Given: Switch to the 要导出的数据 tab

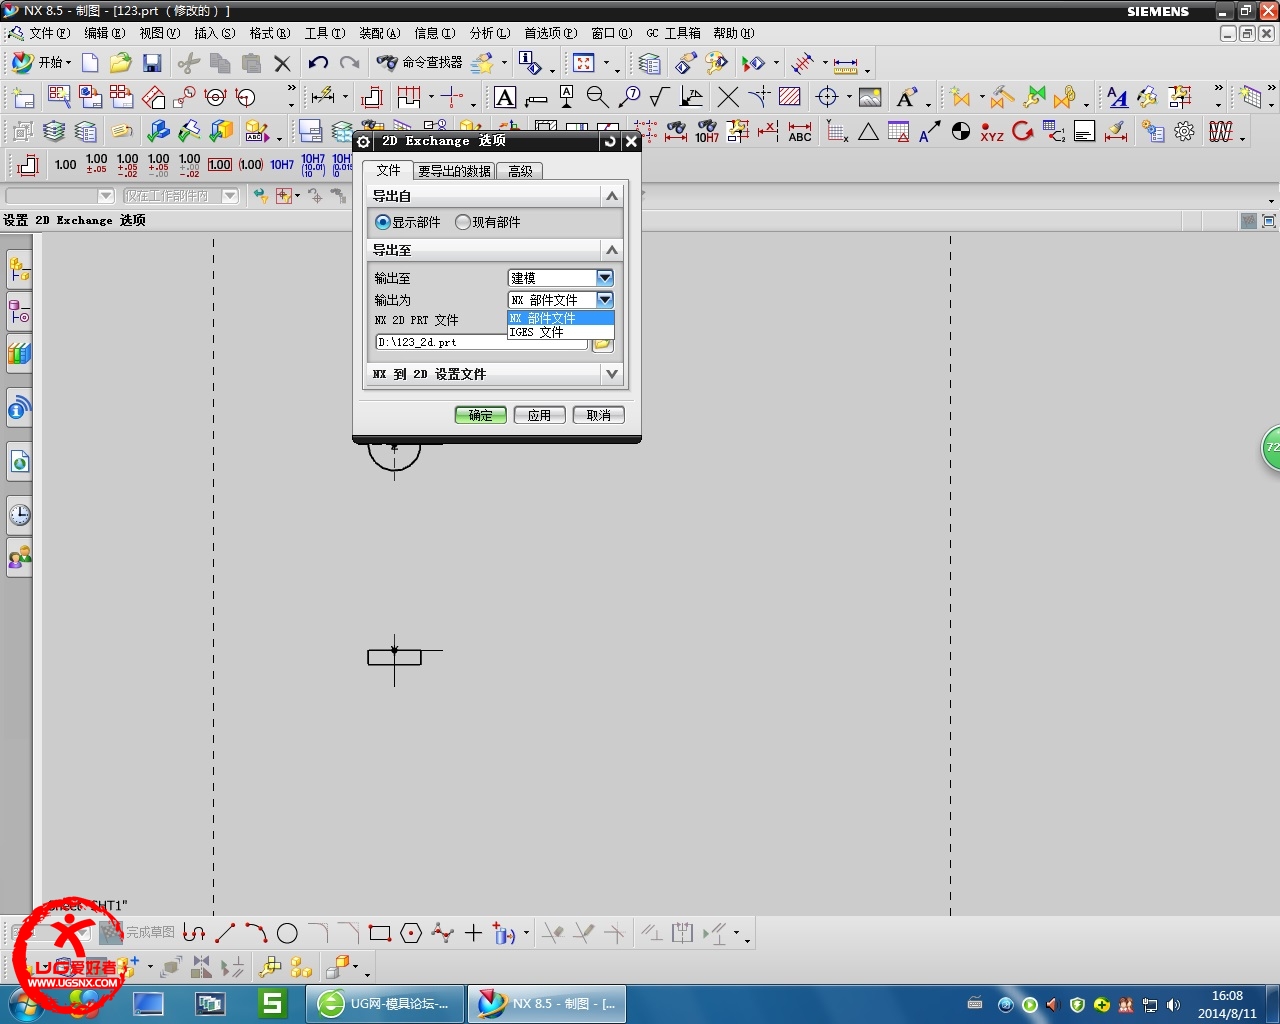Looking at the screenshot, I should [454, 171].
